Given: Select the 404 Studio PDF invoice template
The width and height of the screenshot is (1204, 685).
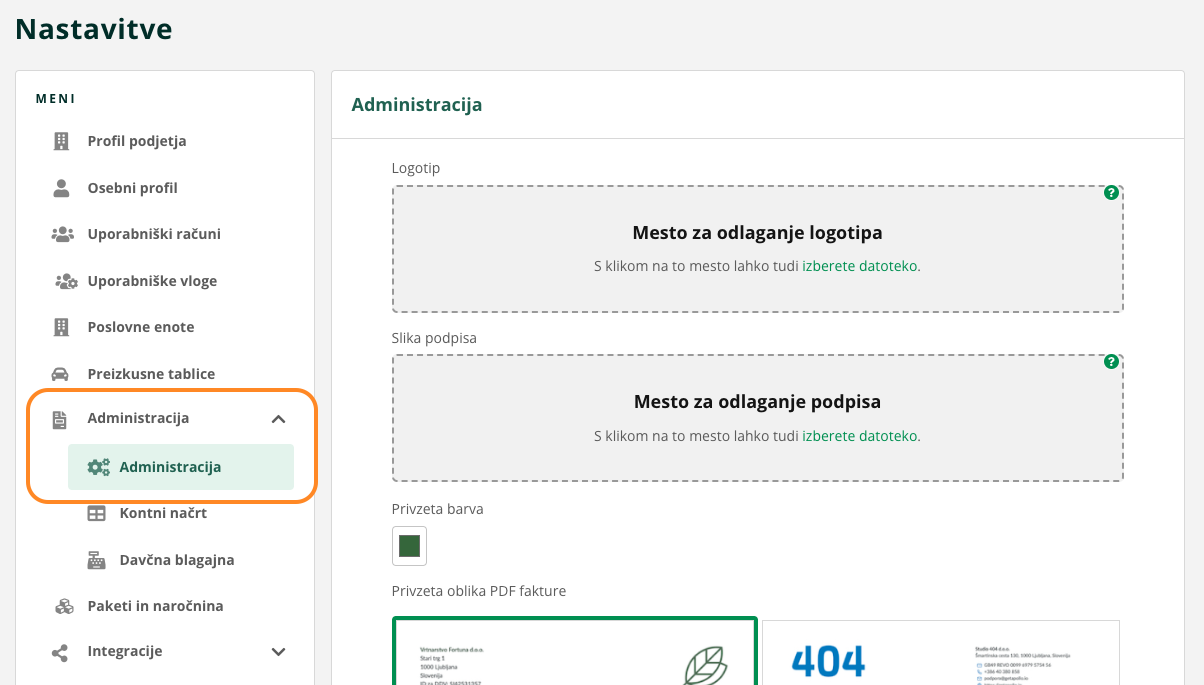Looking at the screenshot, I should click(x=941, y=652).
